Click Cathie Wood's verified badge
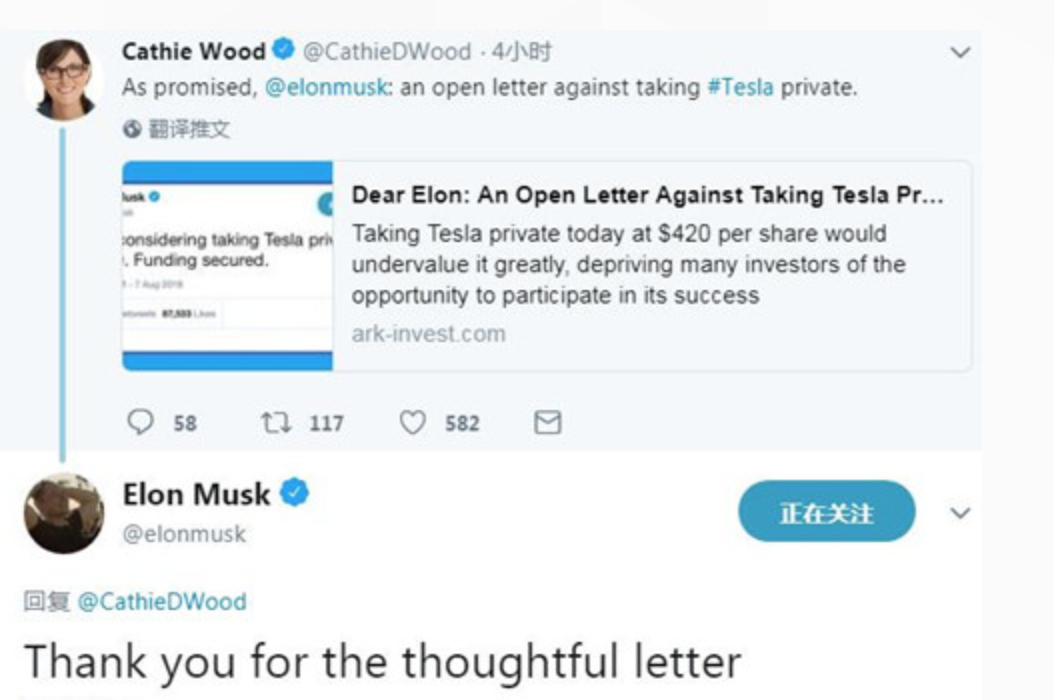This screenshot has height=700, width=1054. (284, 50)
